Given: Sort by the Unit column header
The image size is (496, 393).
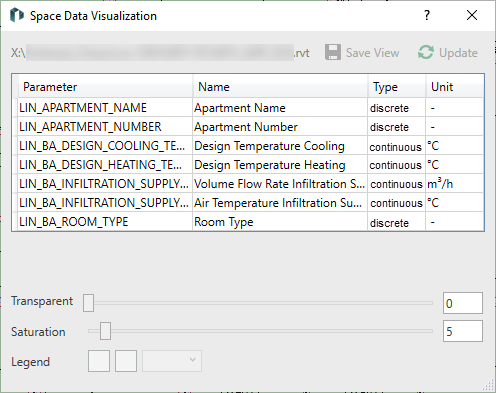Looking at the screenshot, I should (x=455, y=87).
